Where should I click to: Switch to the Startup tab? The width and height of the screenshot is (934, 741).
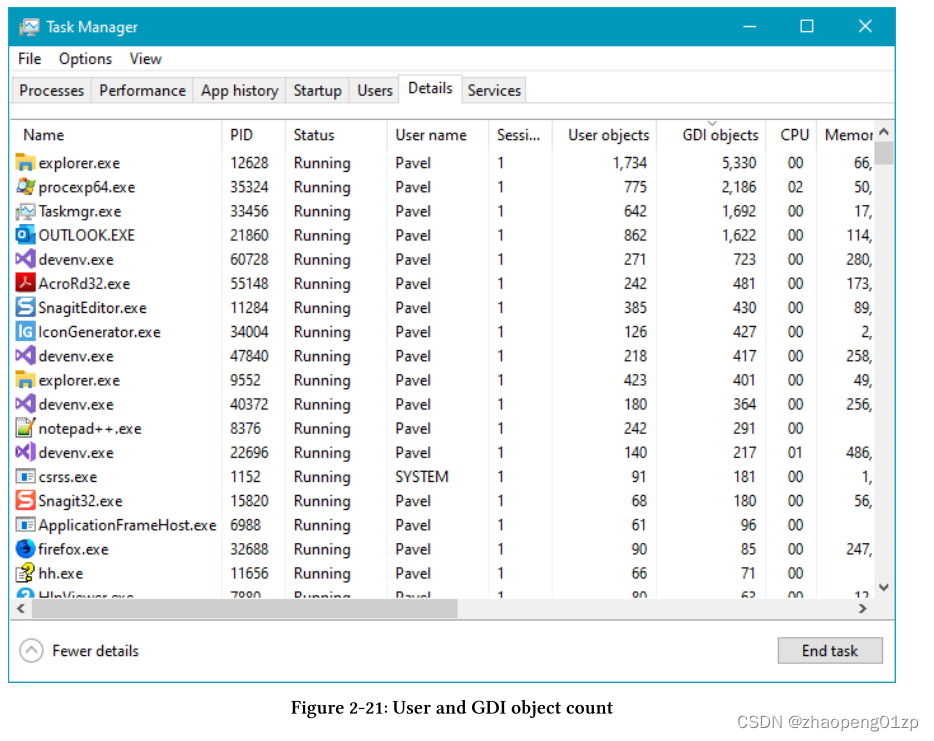point(317,91)
